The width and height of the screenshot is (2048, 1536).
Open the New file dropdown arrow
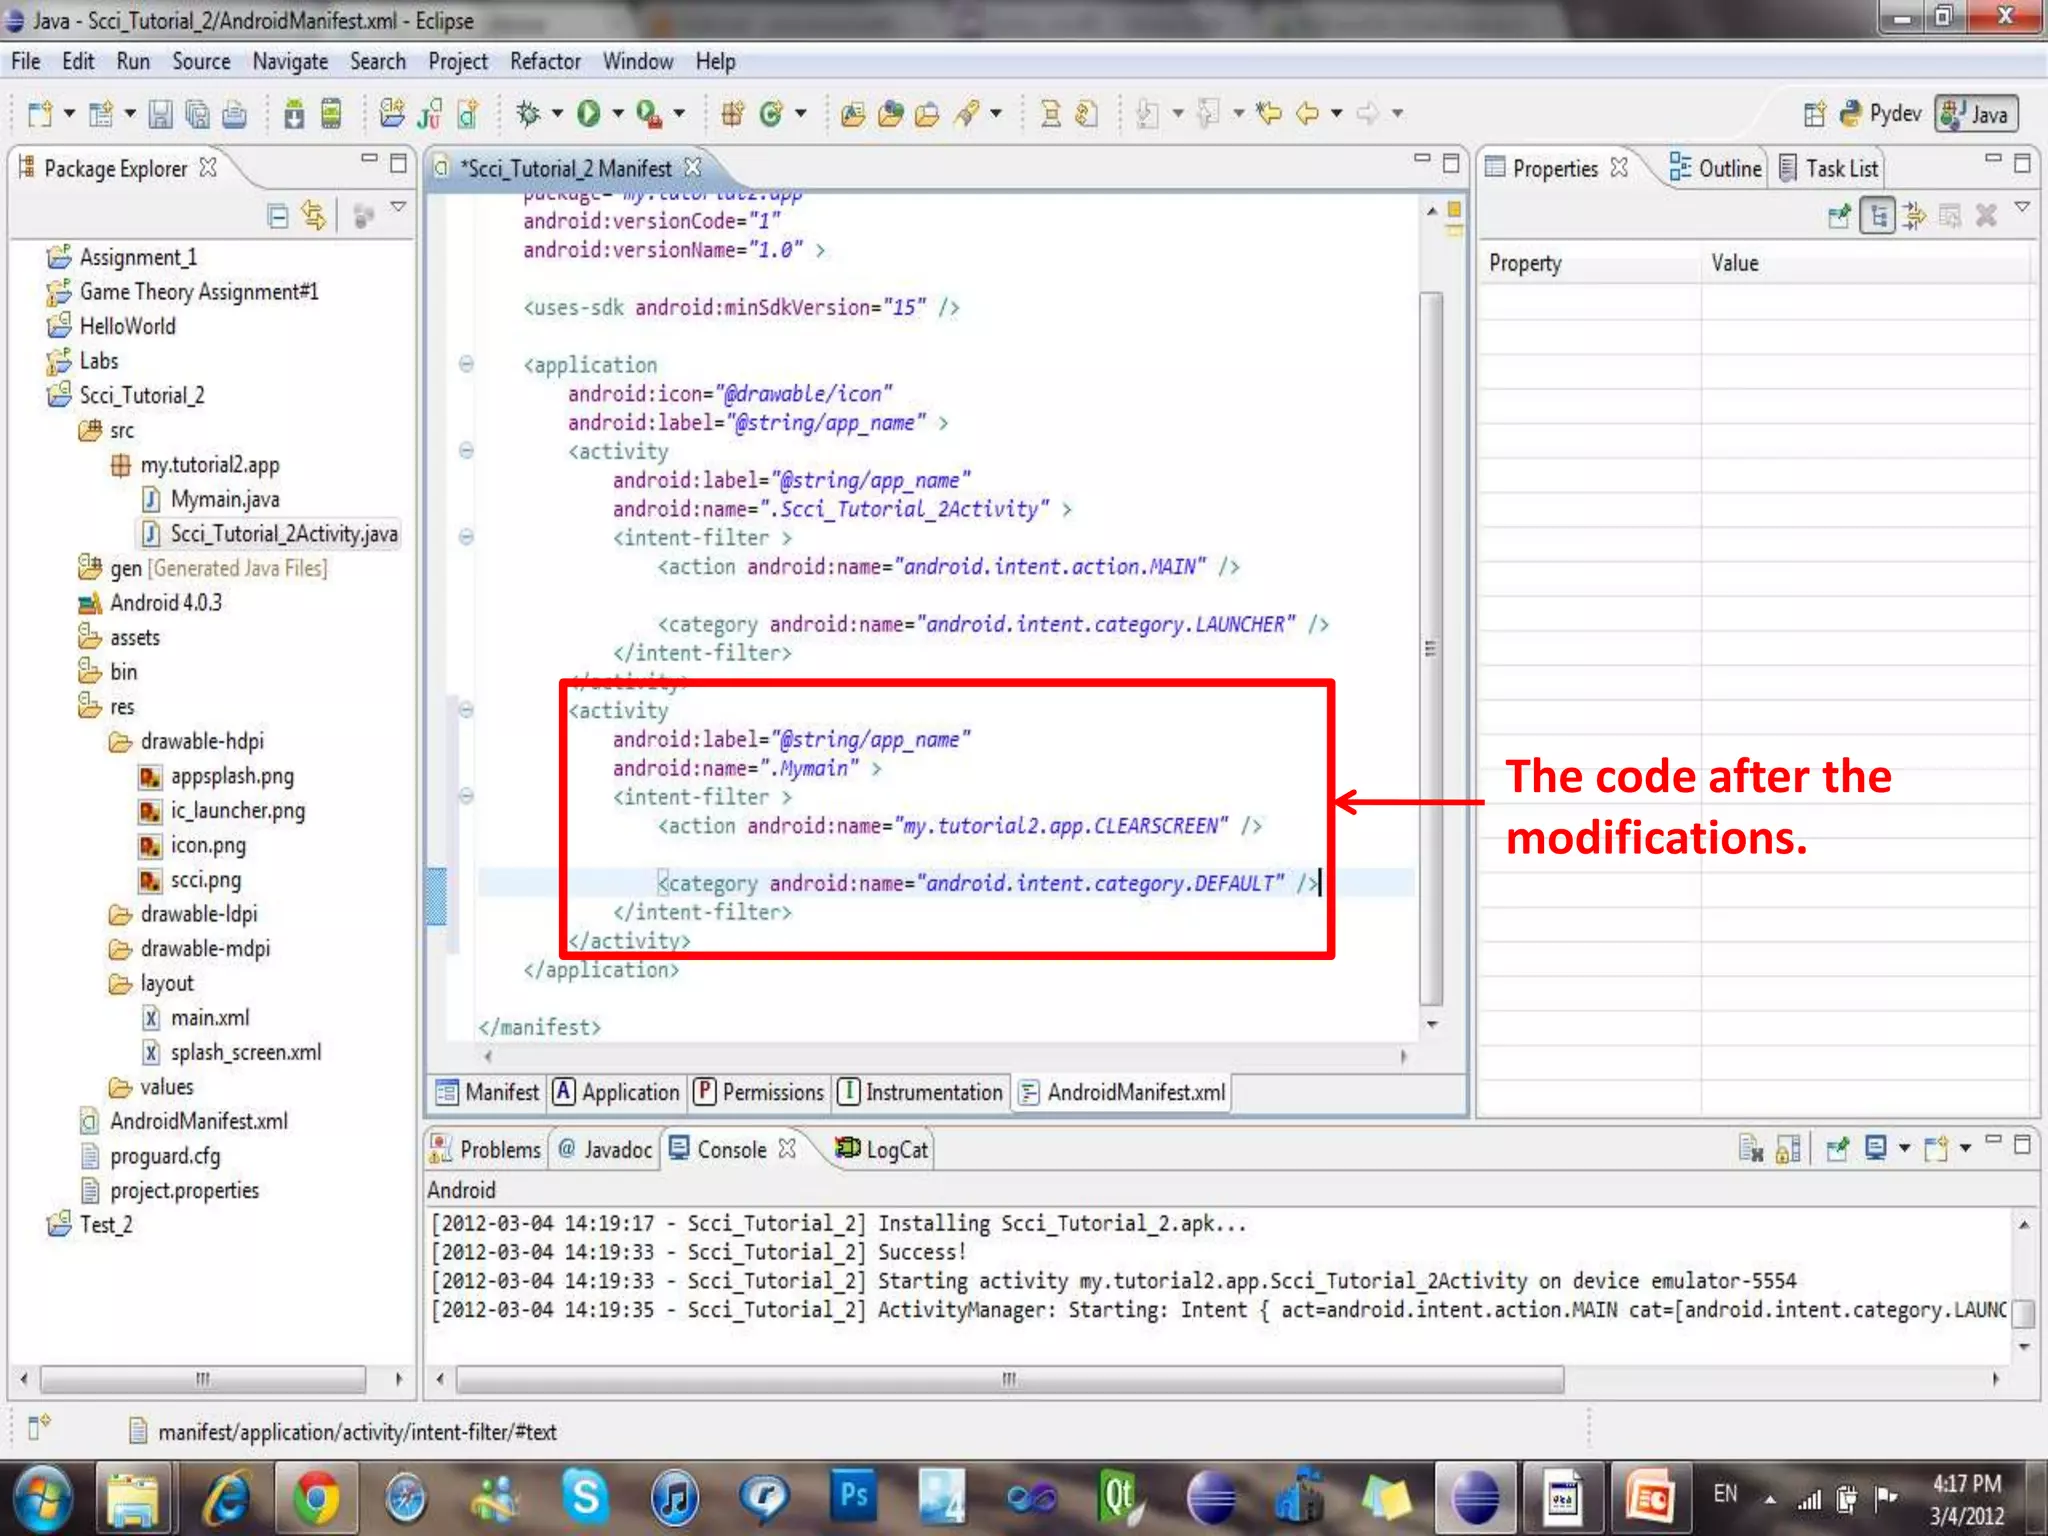69,114
